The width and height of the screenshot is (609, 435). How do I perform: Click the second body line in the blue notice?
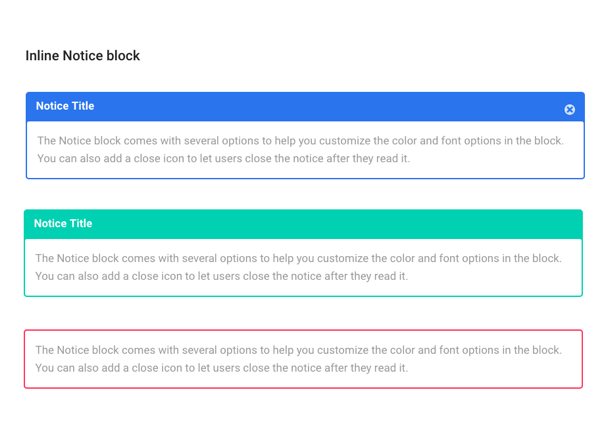[223, 158]
